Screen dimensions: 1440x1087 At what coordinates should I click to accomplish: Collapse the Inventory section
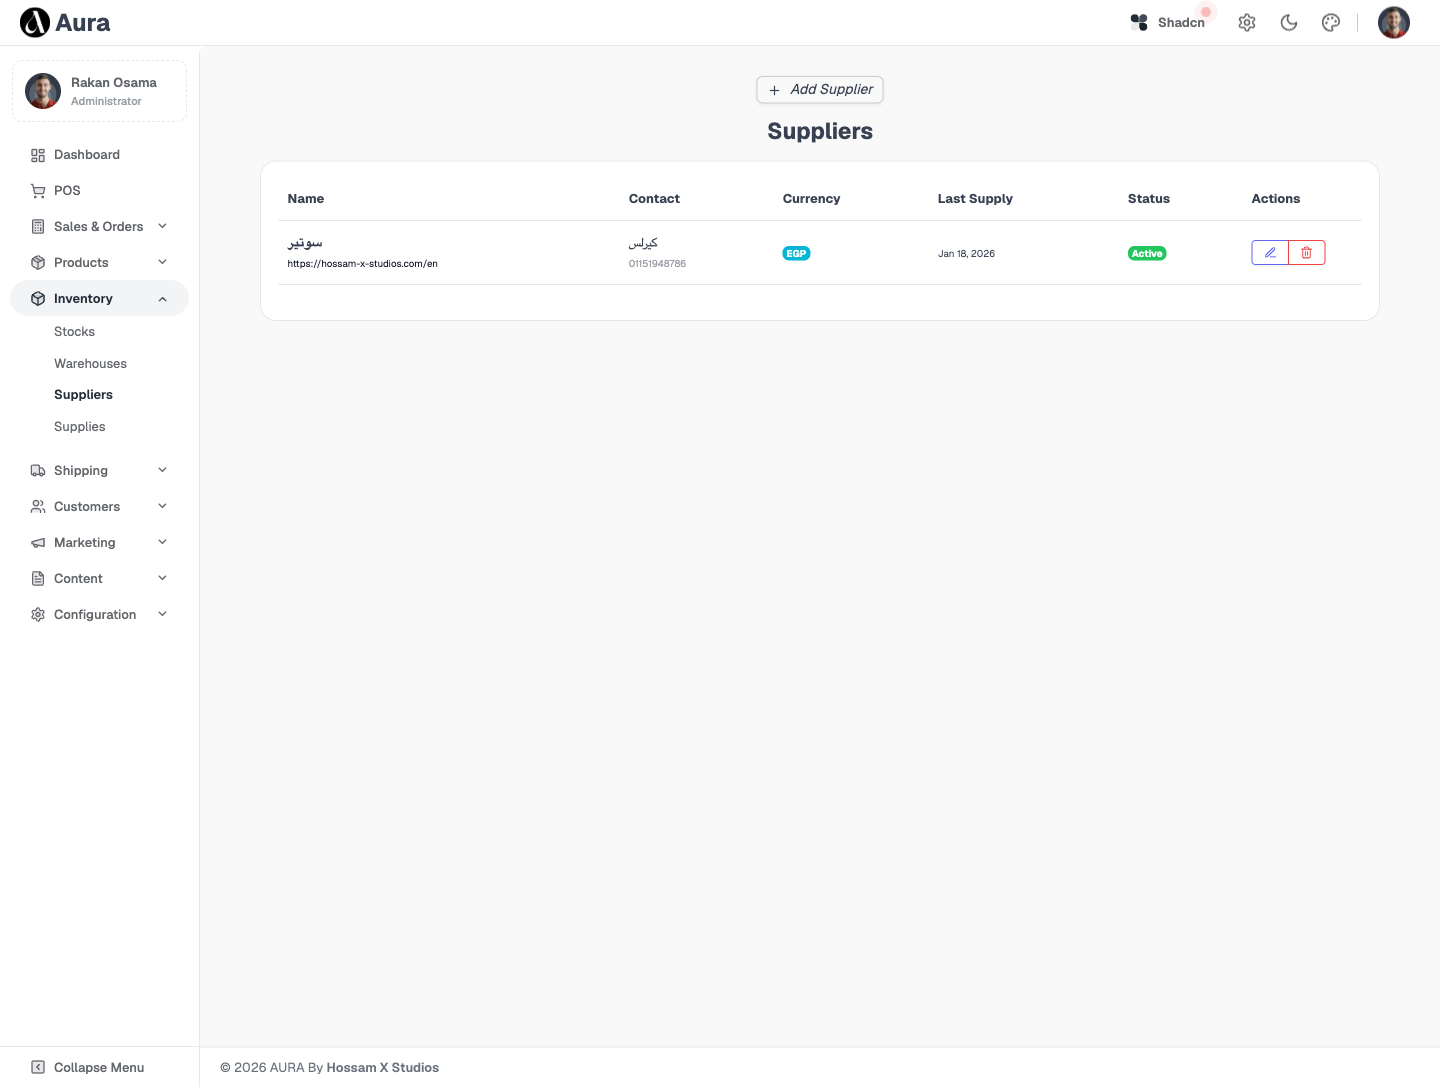click(99, 299)
